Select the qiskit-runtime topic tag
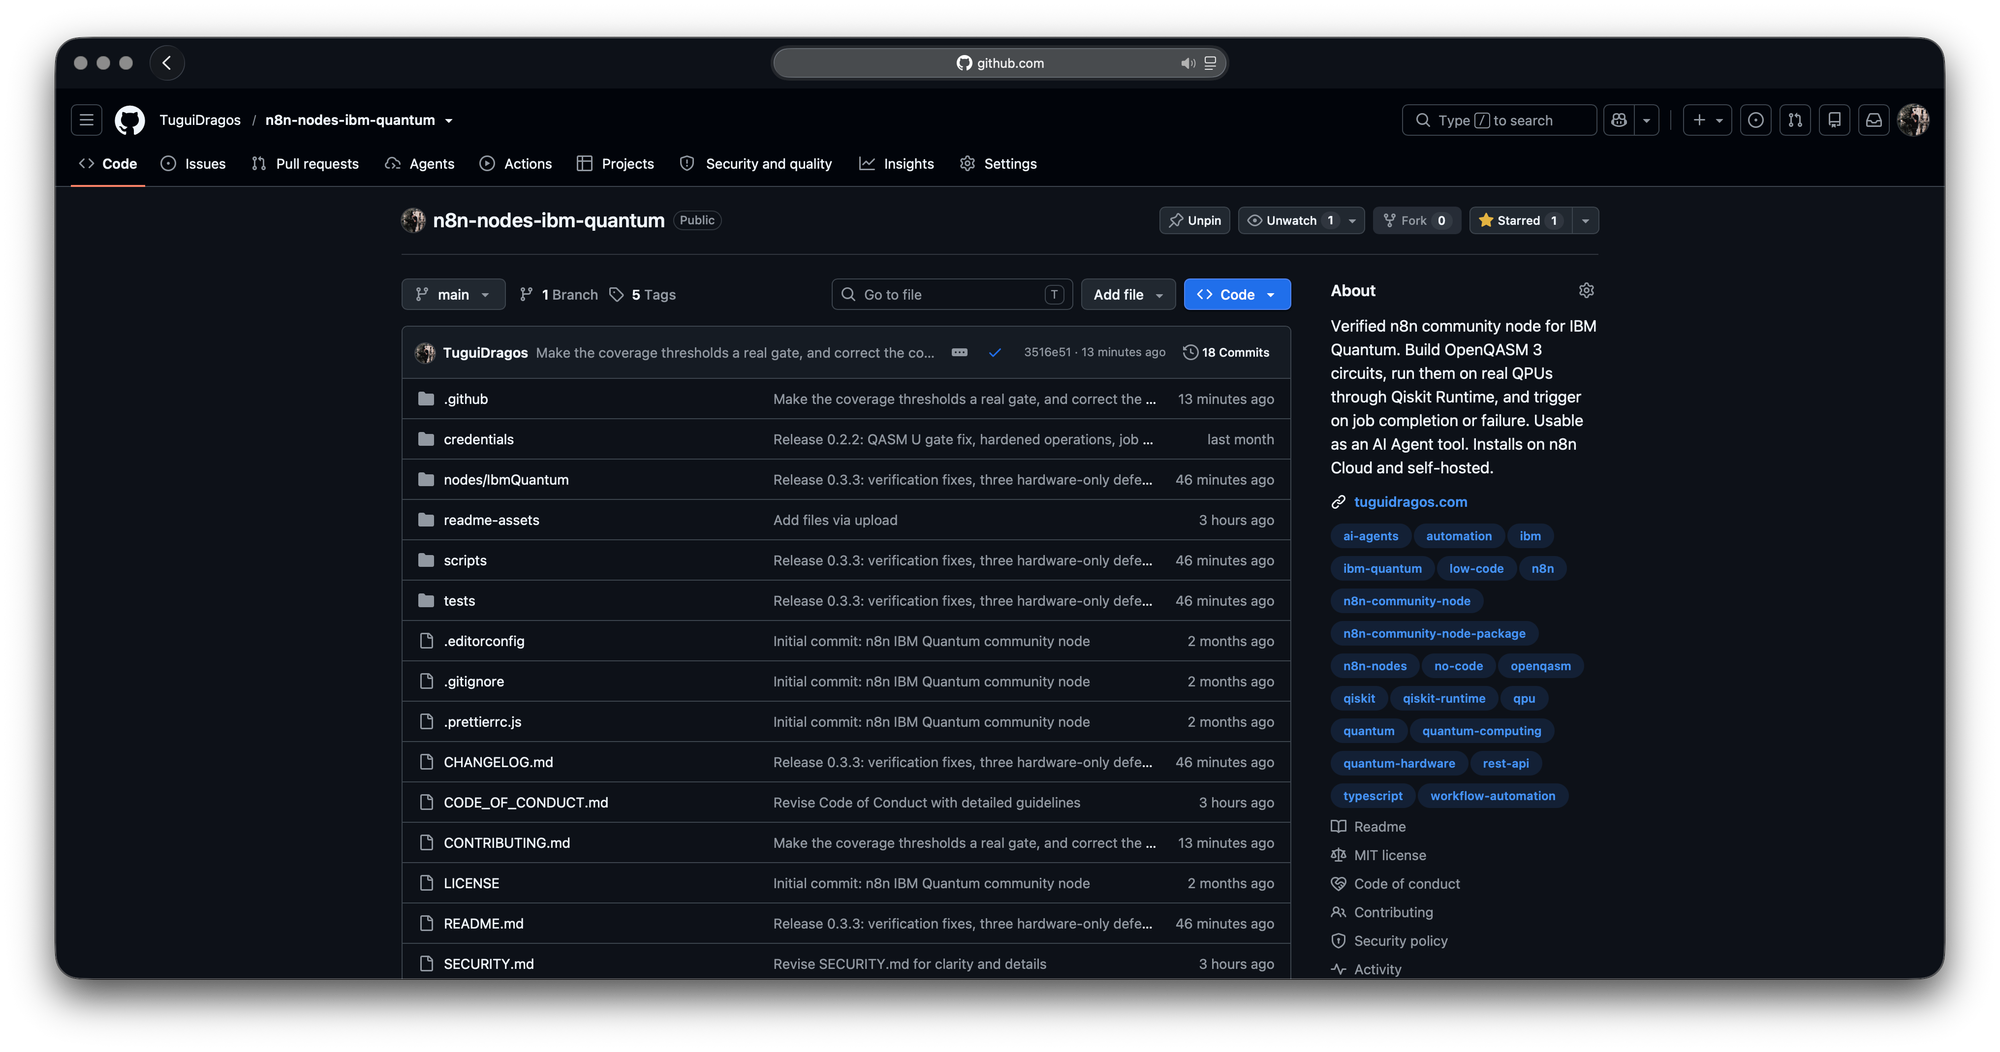This screenshot has height=1052, width=2000. [x=1444, y=699]
